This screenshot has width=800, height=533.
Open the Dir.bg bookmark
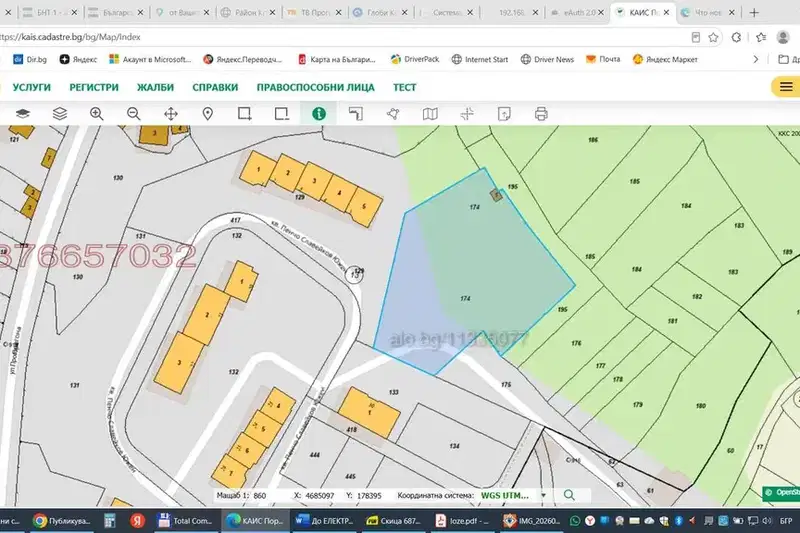[x=30, y=59]
